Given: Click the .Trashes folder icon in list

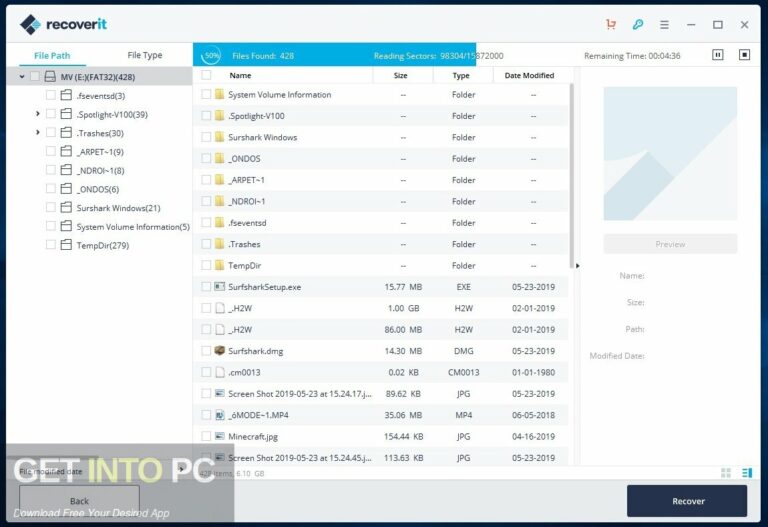Looking at the screenshot, I should [219, 243].
